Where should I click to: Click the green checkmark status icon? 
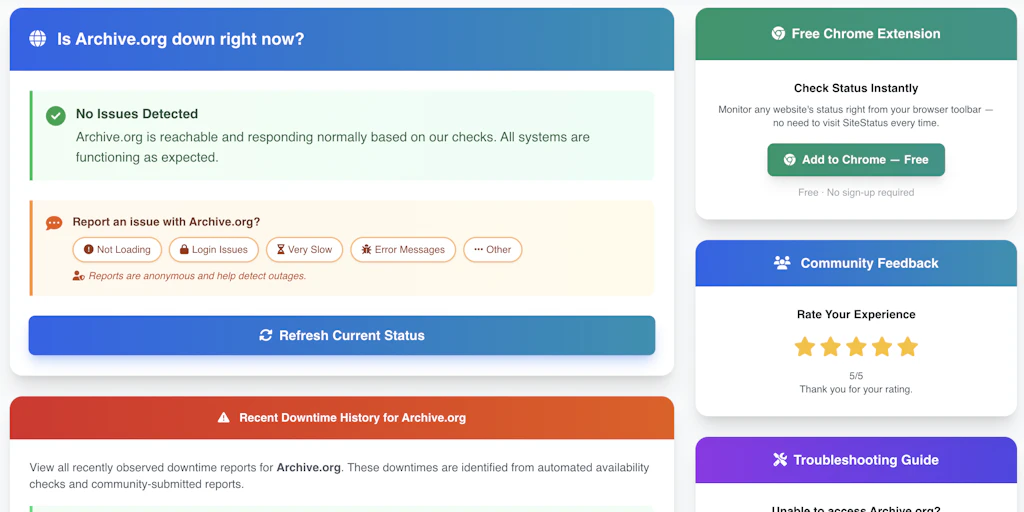pos(56,116)
